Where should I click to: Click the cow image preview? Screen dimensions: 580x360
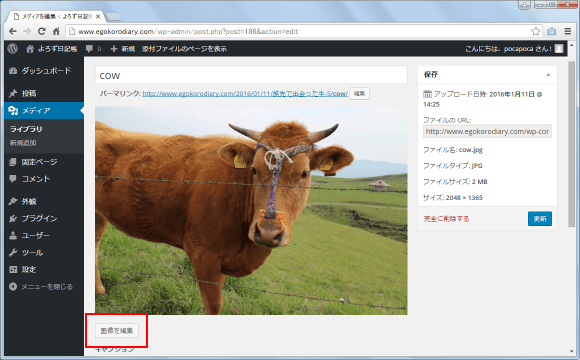[251, 211]
